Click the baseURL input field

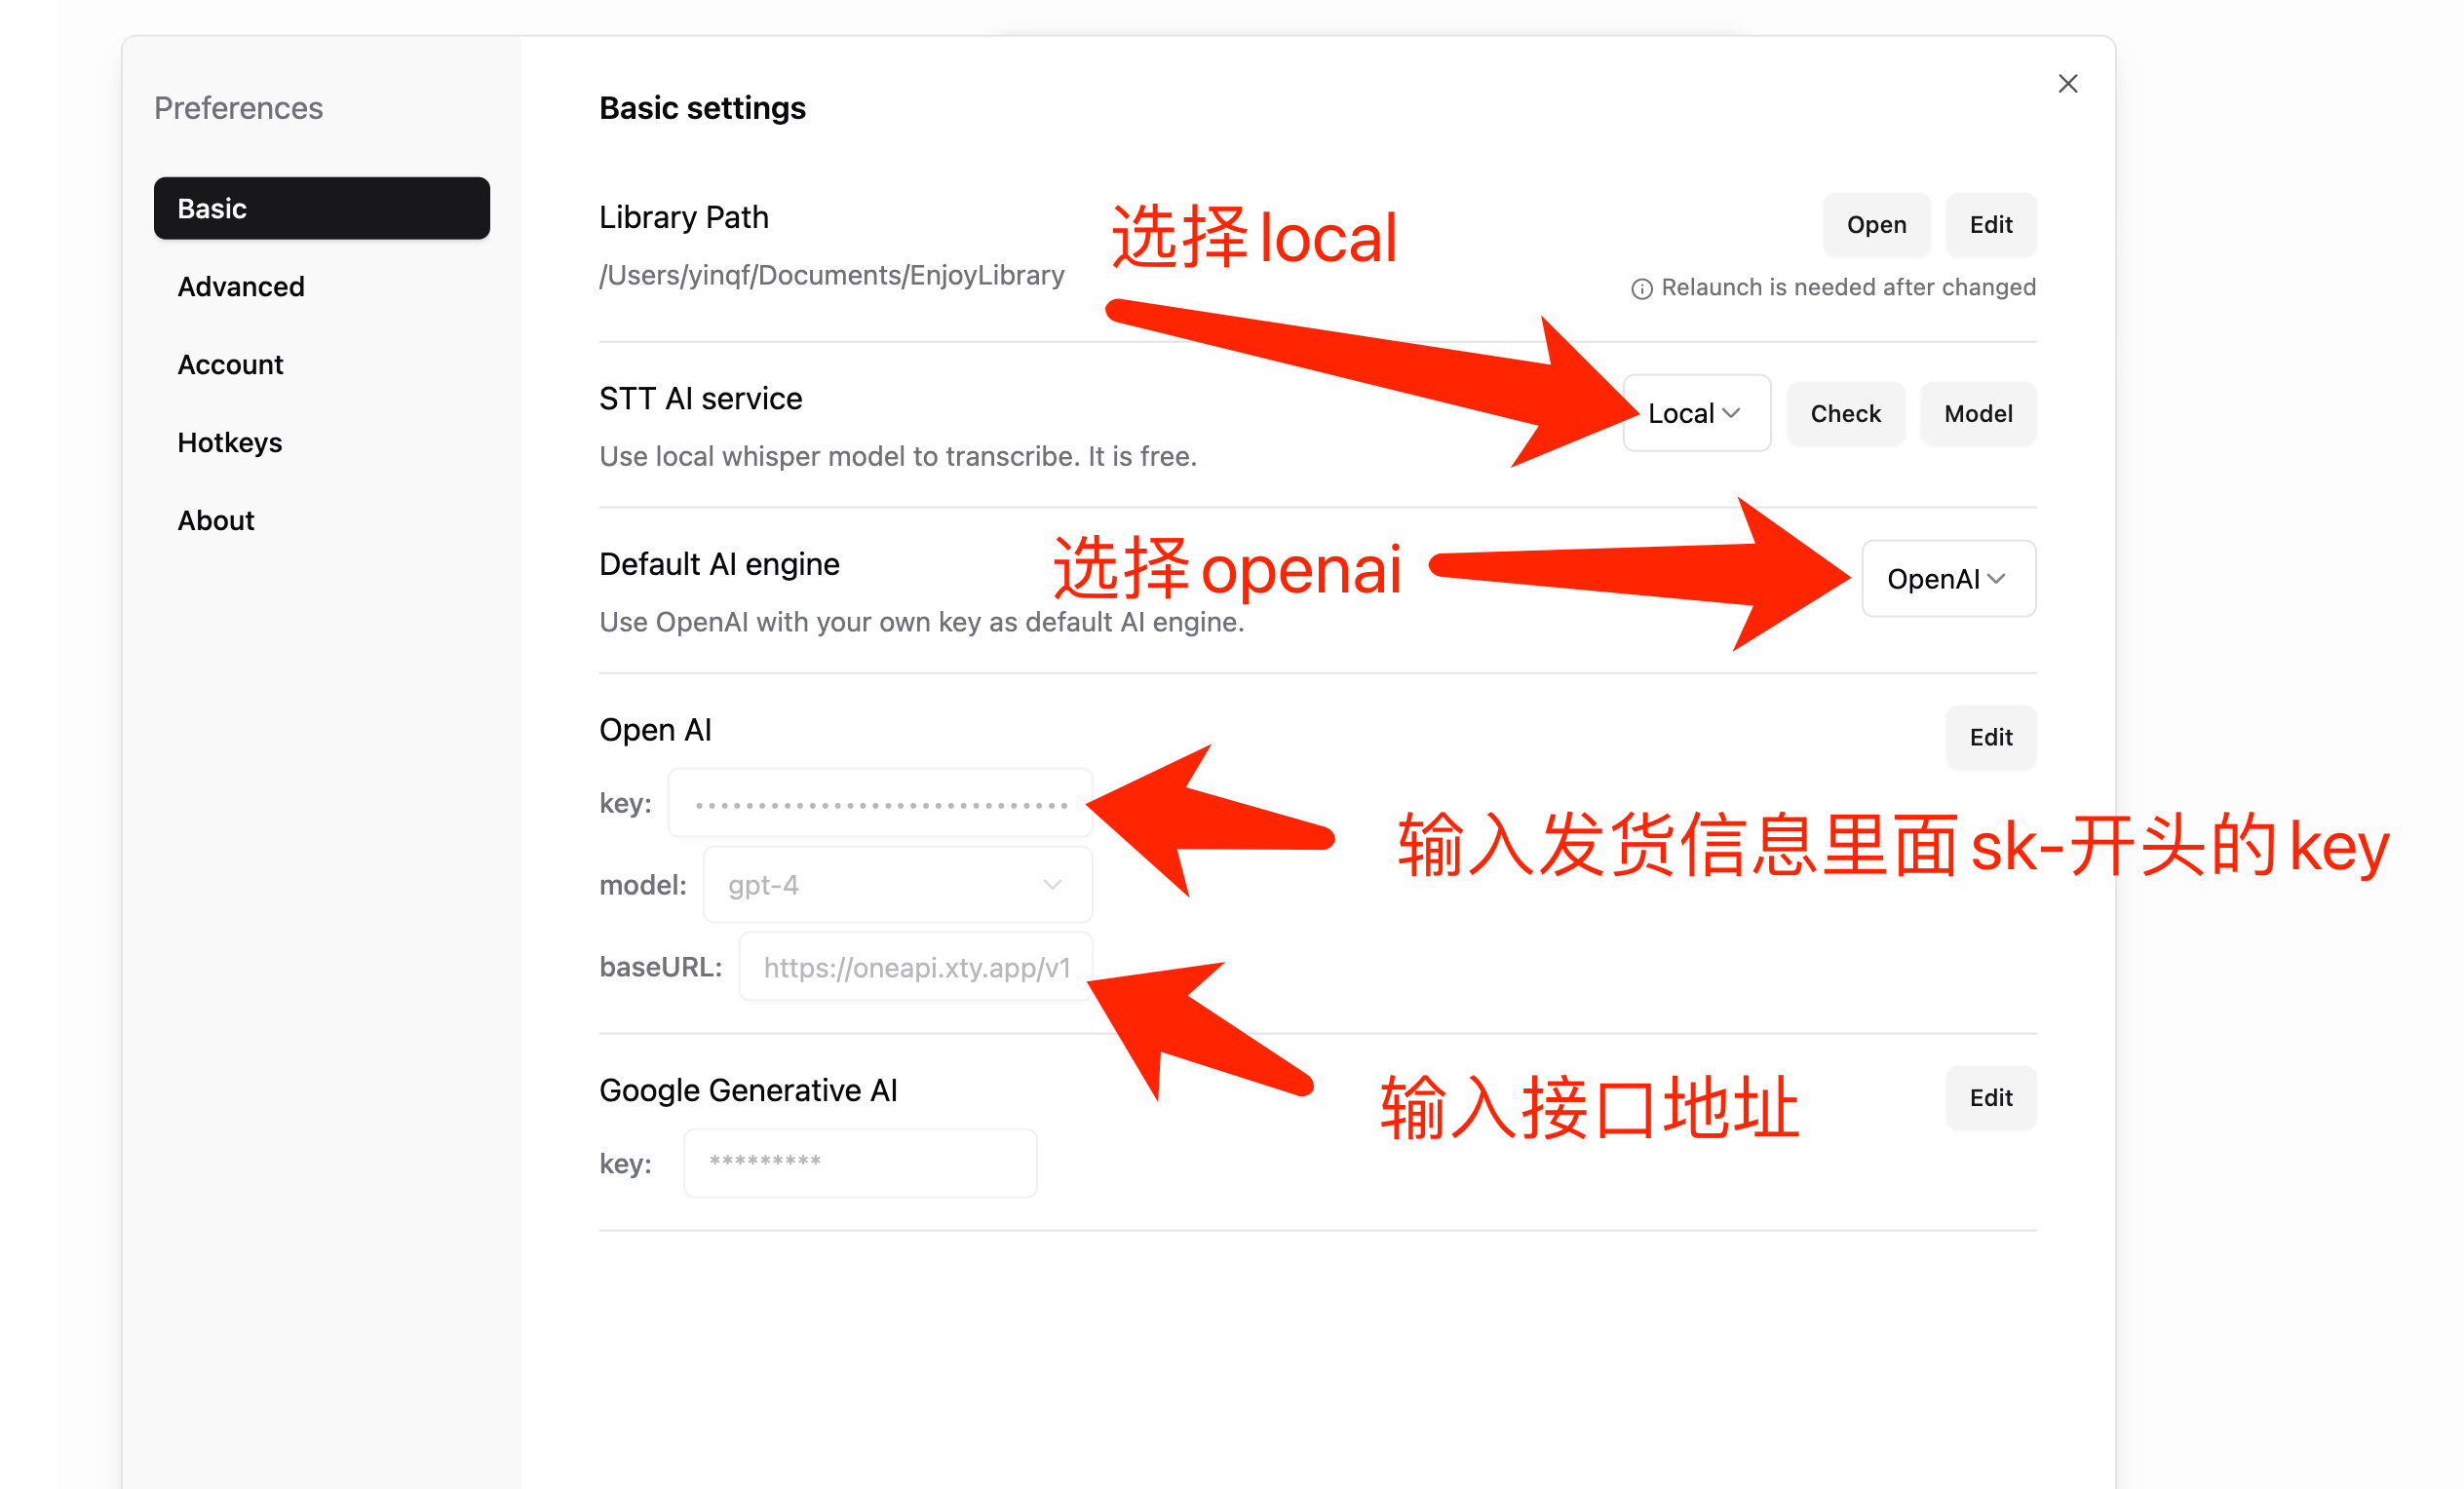915,967
